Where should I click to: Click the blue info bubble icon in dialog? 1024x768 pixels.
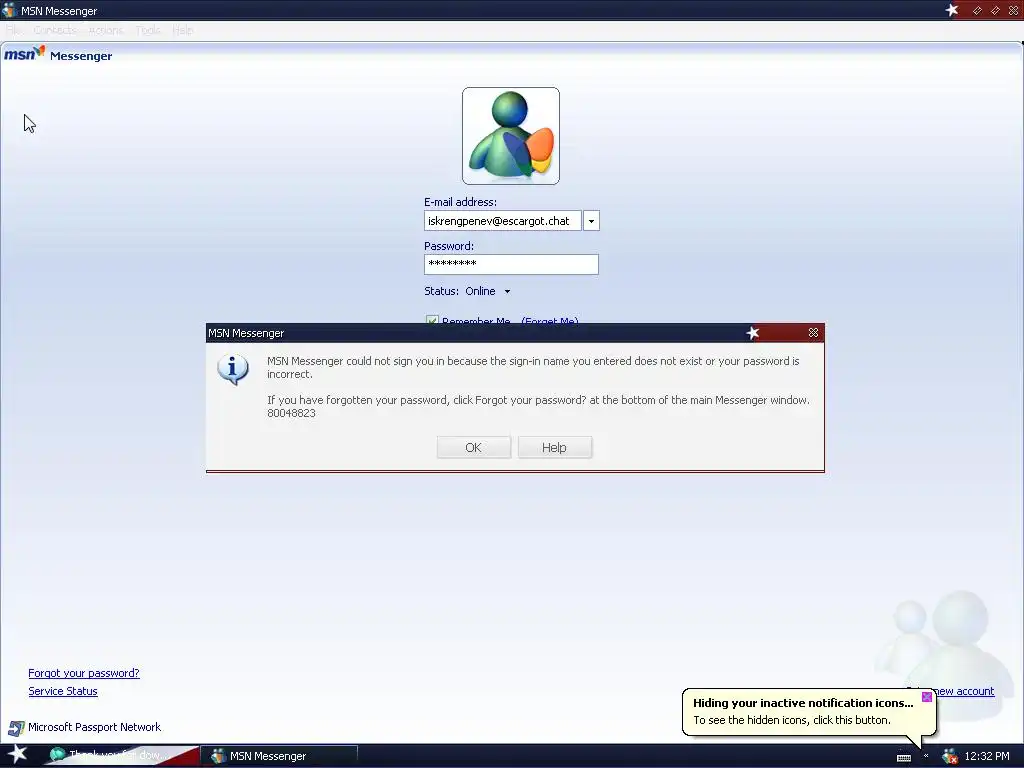(232, 370)
